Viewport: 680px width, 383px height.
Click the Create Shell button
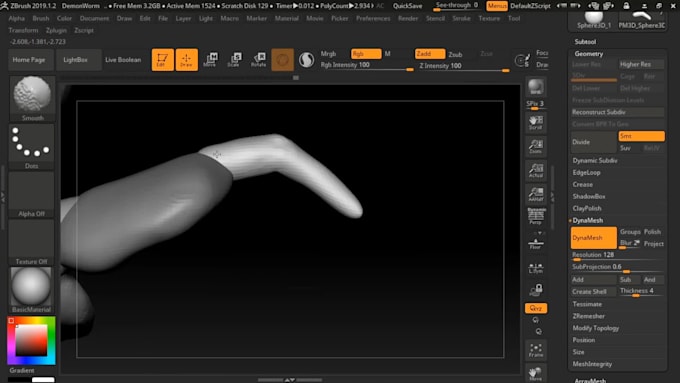(x=593, y=291)
